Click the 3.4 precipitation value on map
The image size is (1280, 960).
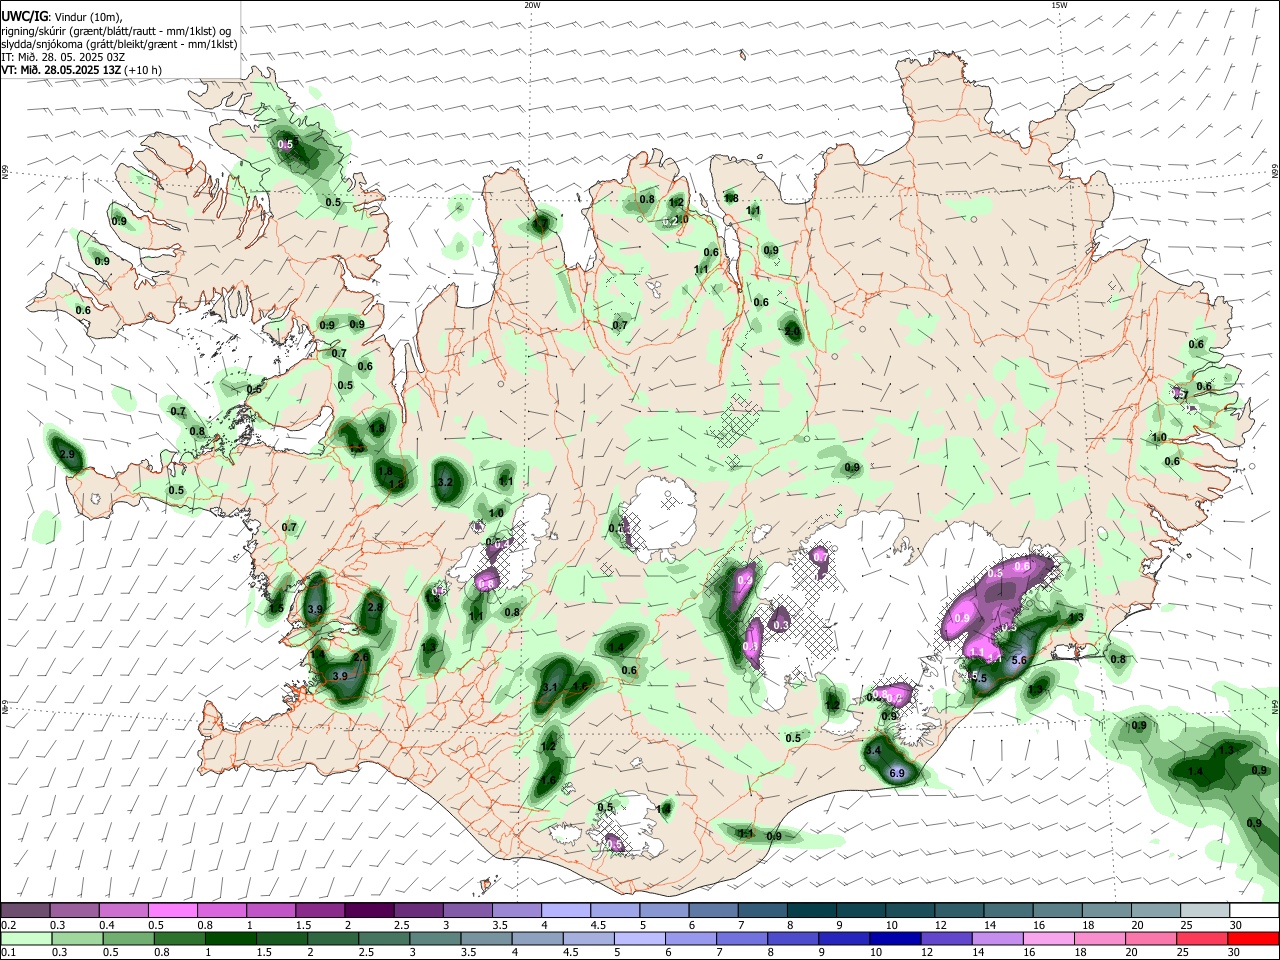coord(873,750)
